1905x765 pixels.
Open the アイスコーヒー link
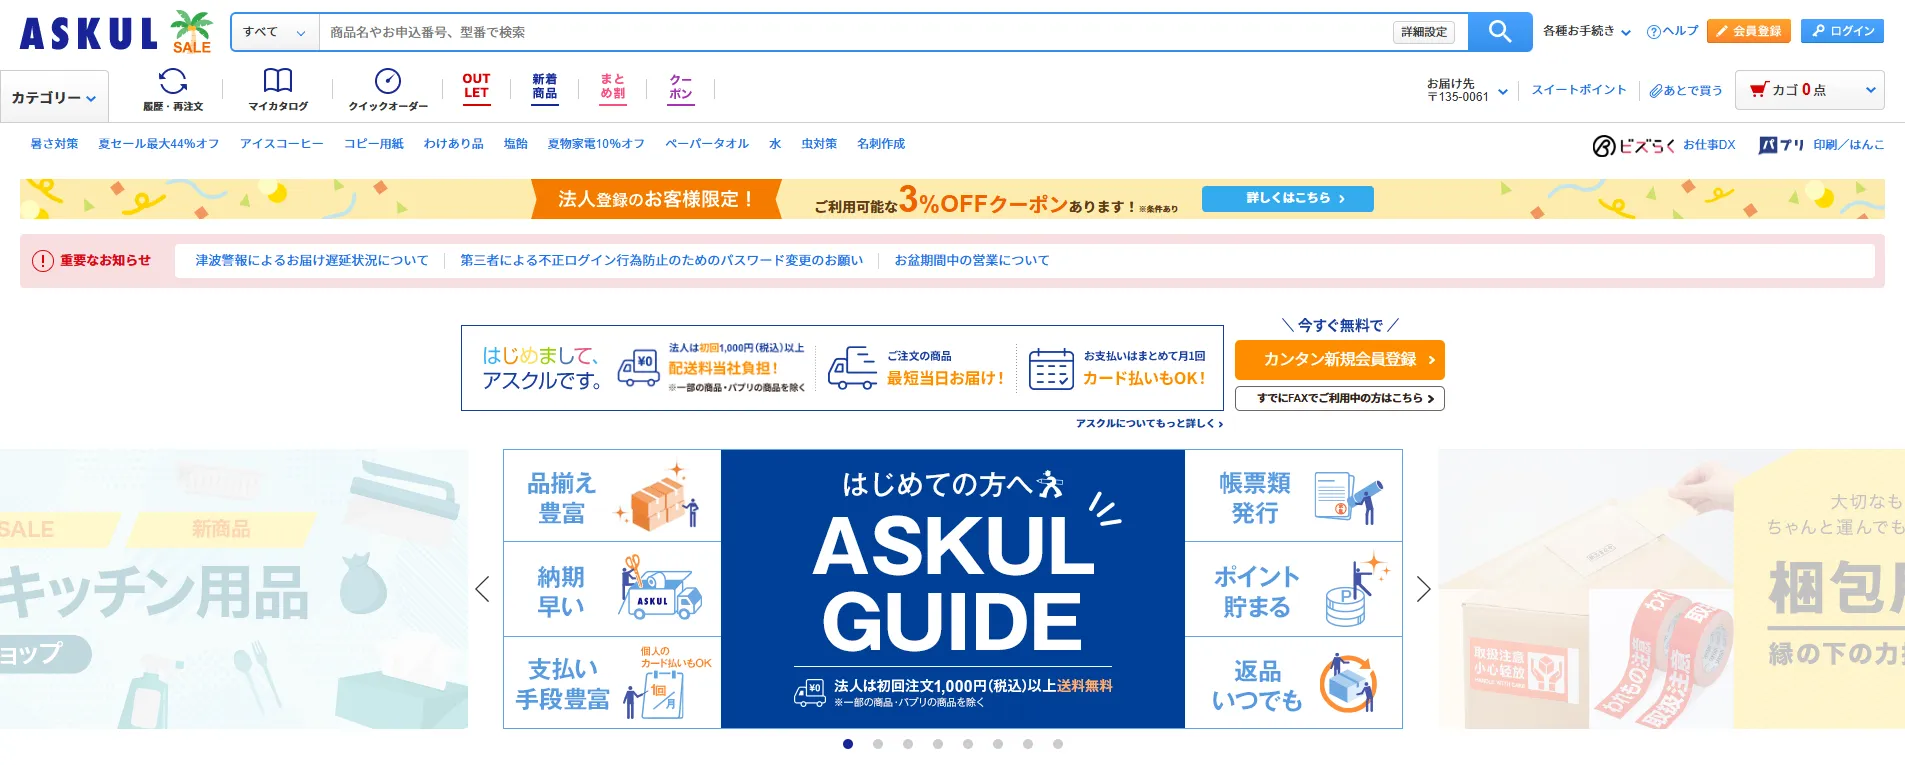pos(282,144)
